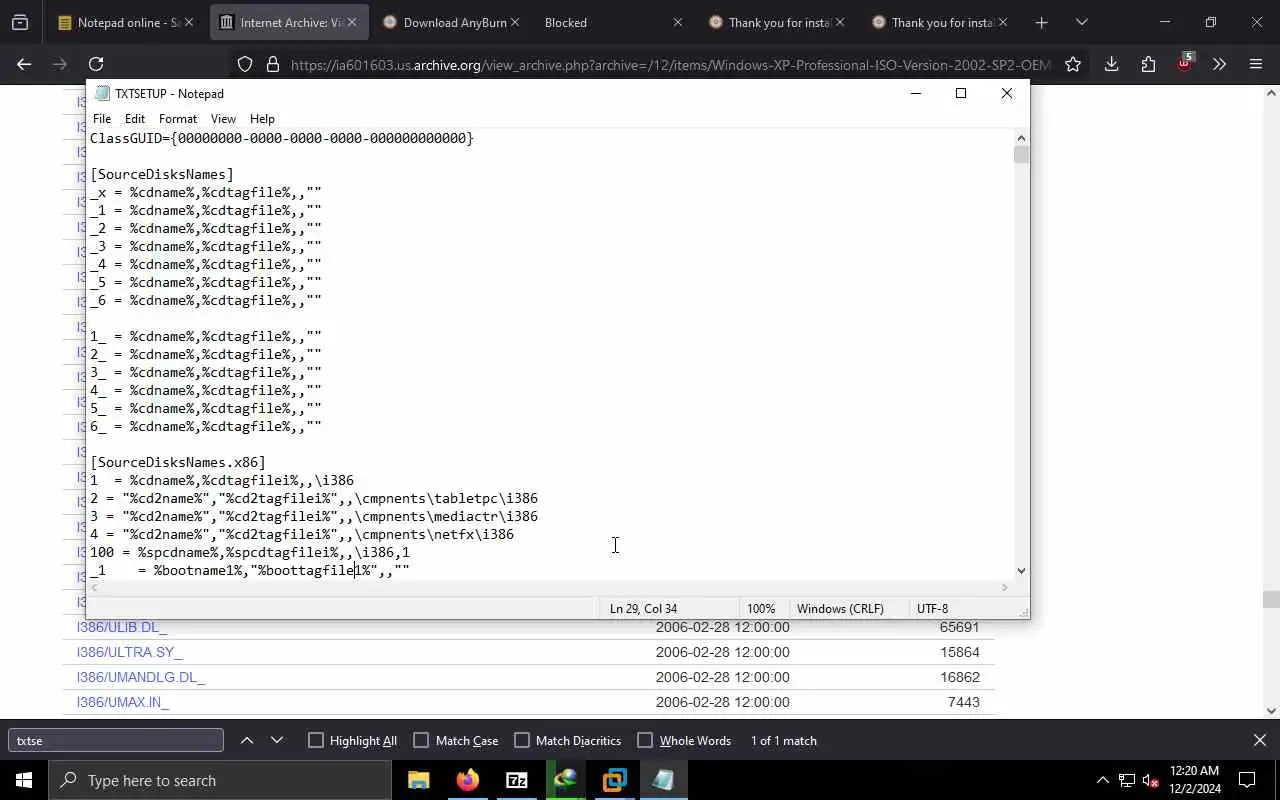Jump to next find match
Screen dimensions: 1280x800
point(277,740)
